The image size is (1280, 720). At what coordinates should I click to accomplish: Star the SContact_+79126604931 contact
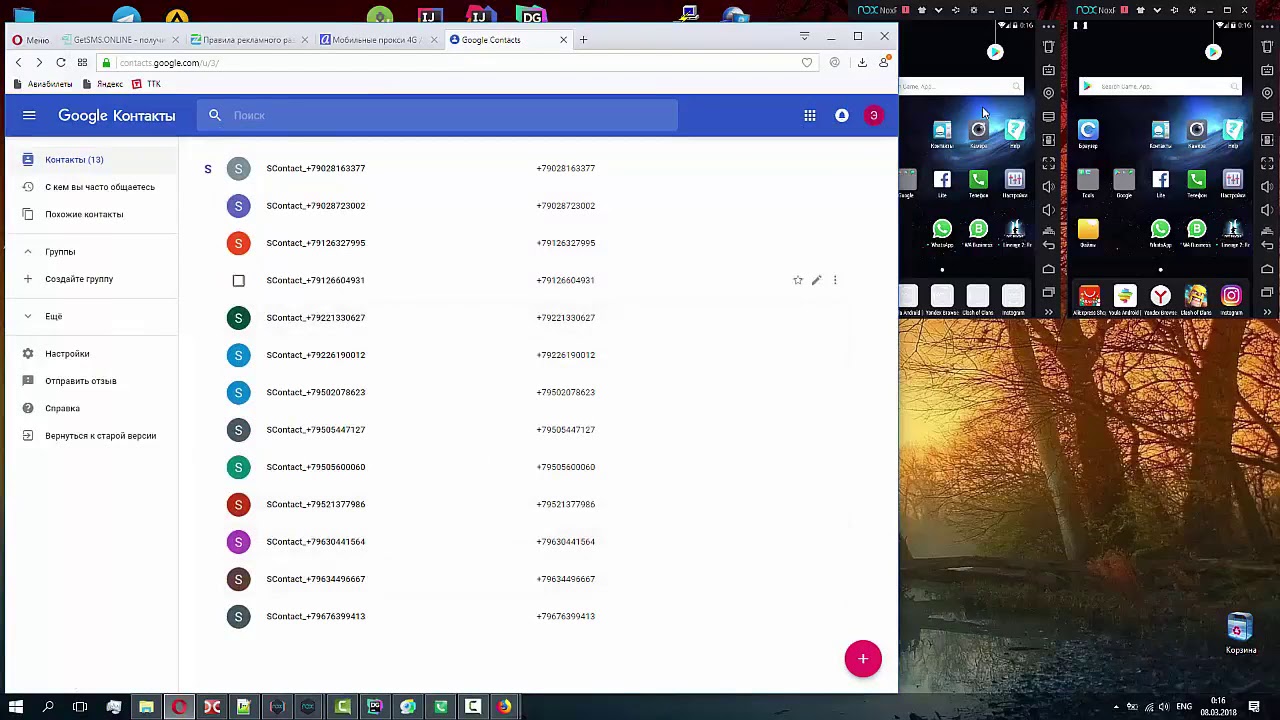(x=798, y=281)
